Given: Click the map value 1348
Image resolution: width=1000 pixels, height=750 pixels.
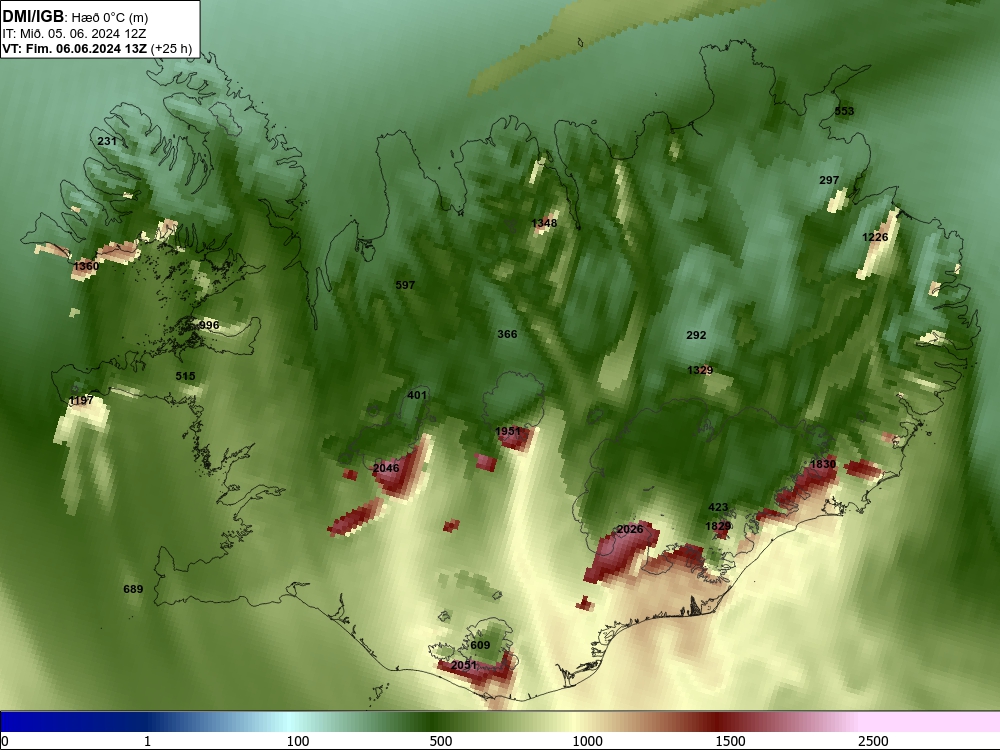Looking at the screenshot, I should pyautogui.click(x=544, y=223).
